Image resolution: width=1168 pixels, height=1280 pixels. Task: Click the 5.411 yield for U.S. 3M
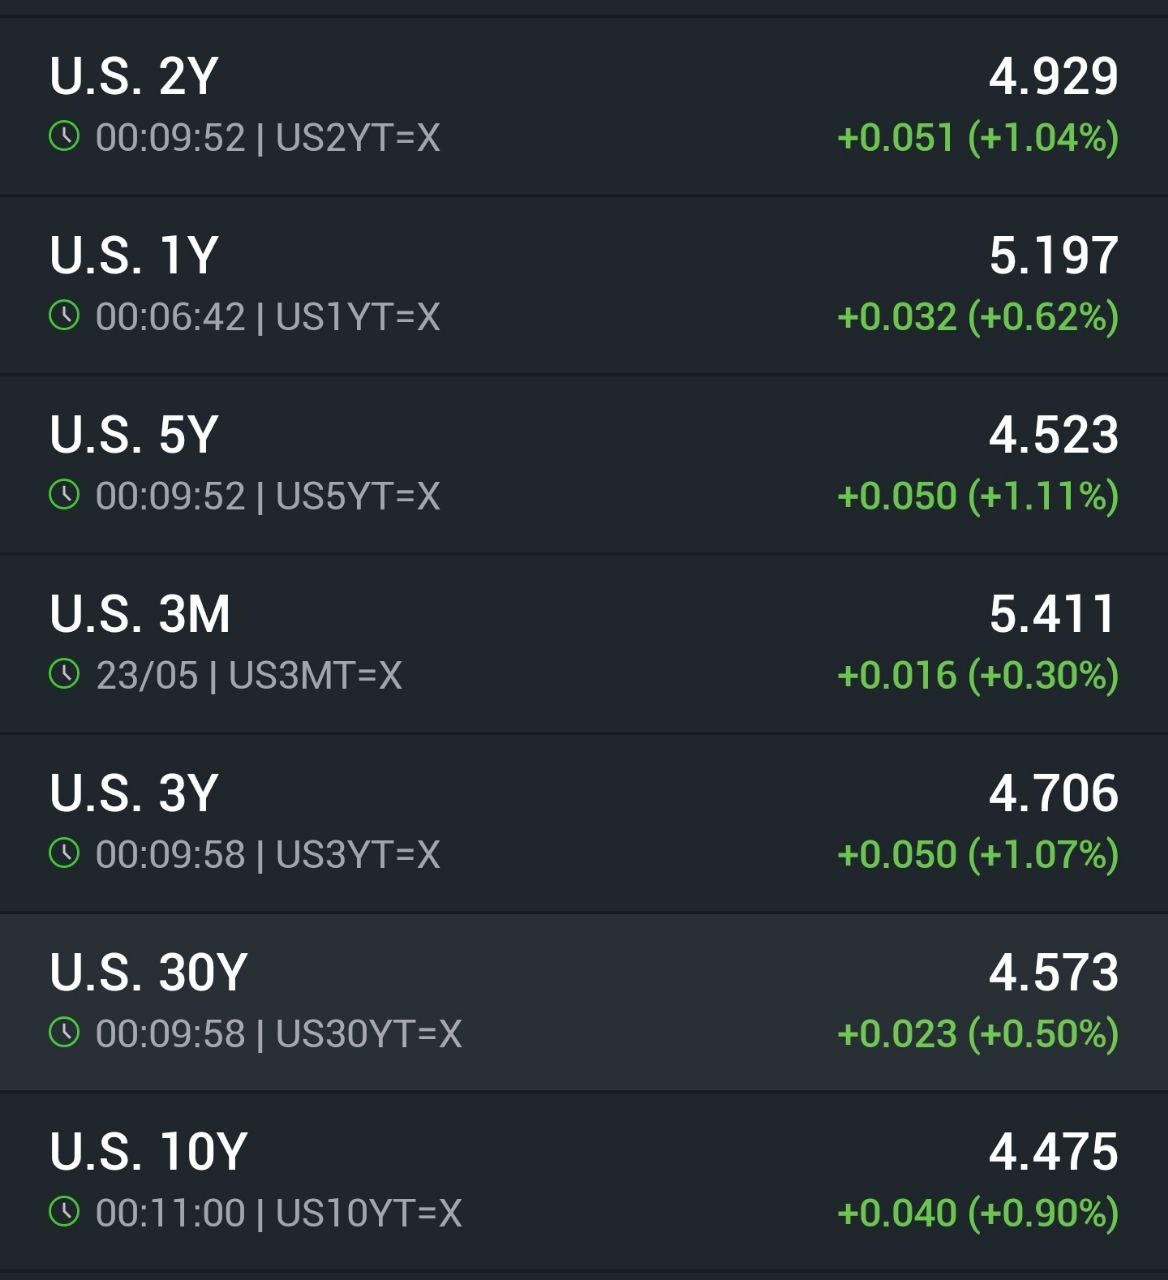(x=1052, y=614)
